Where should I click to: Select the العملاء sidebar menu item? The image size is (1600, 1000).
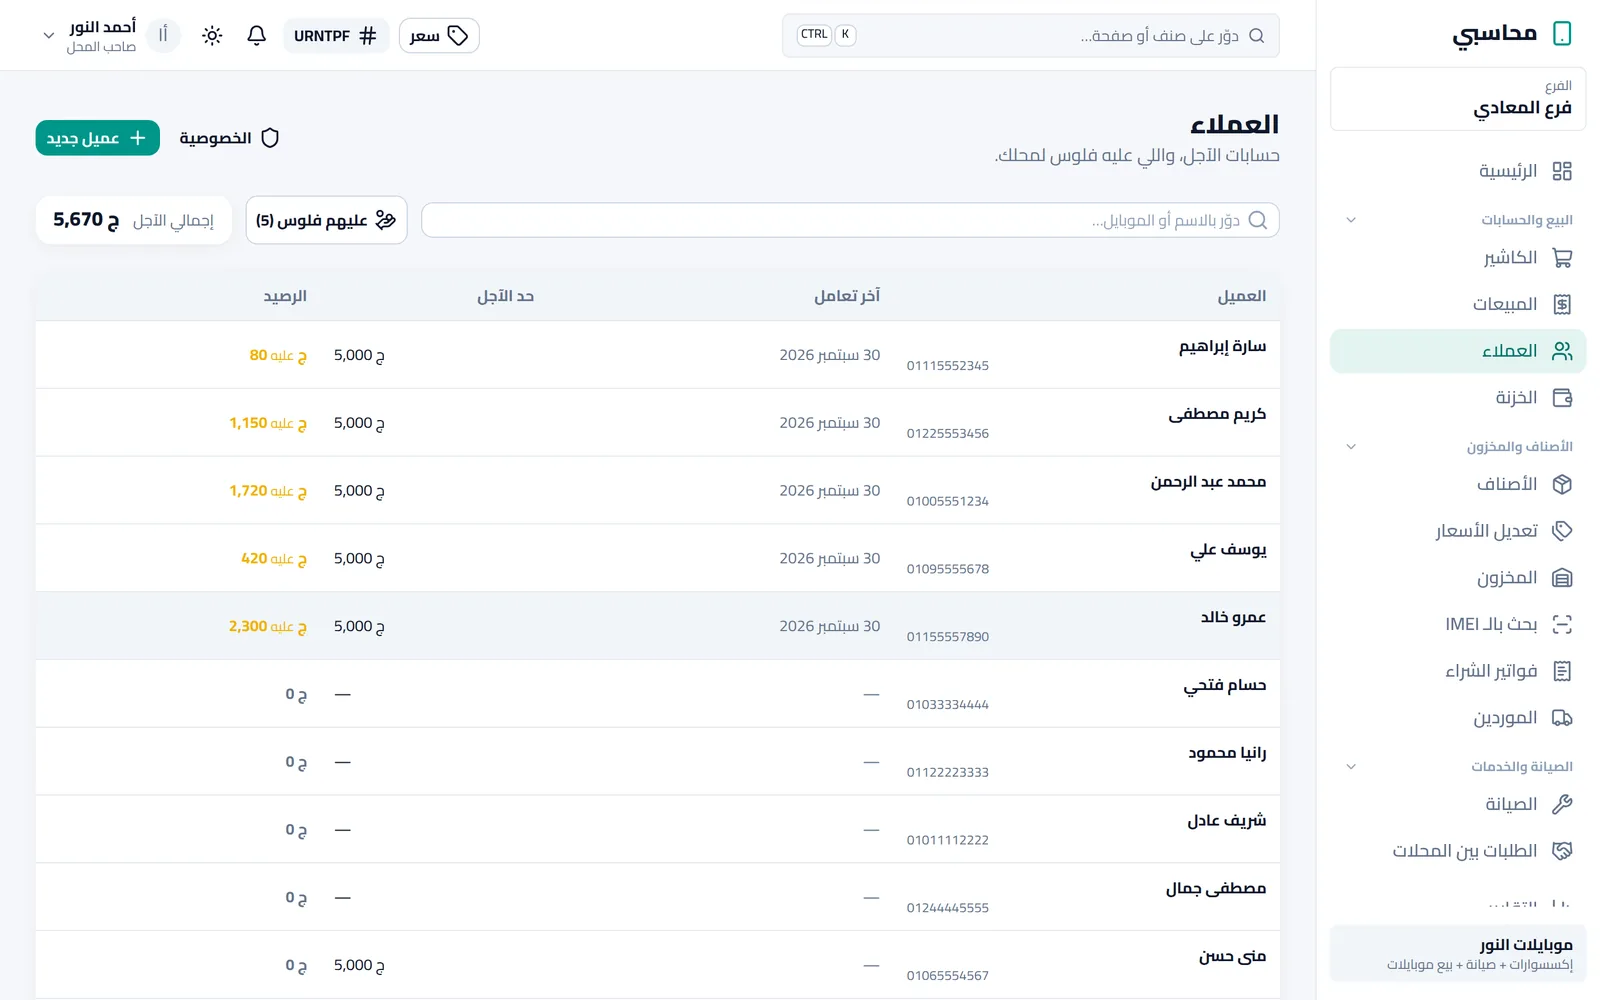click(x=1458, y=351)
